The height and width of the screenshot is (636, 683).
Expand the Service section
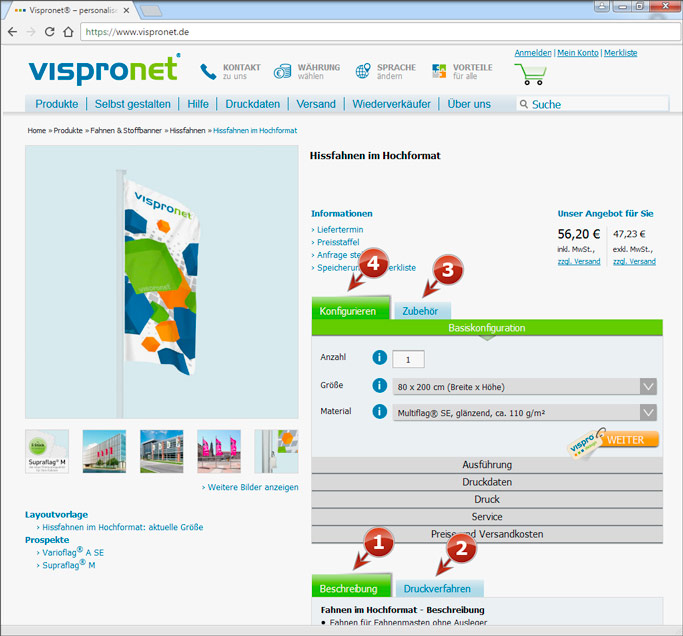[x=487, y=517]
